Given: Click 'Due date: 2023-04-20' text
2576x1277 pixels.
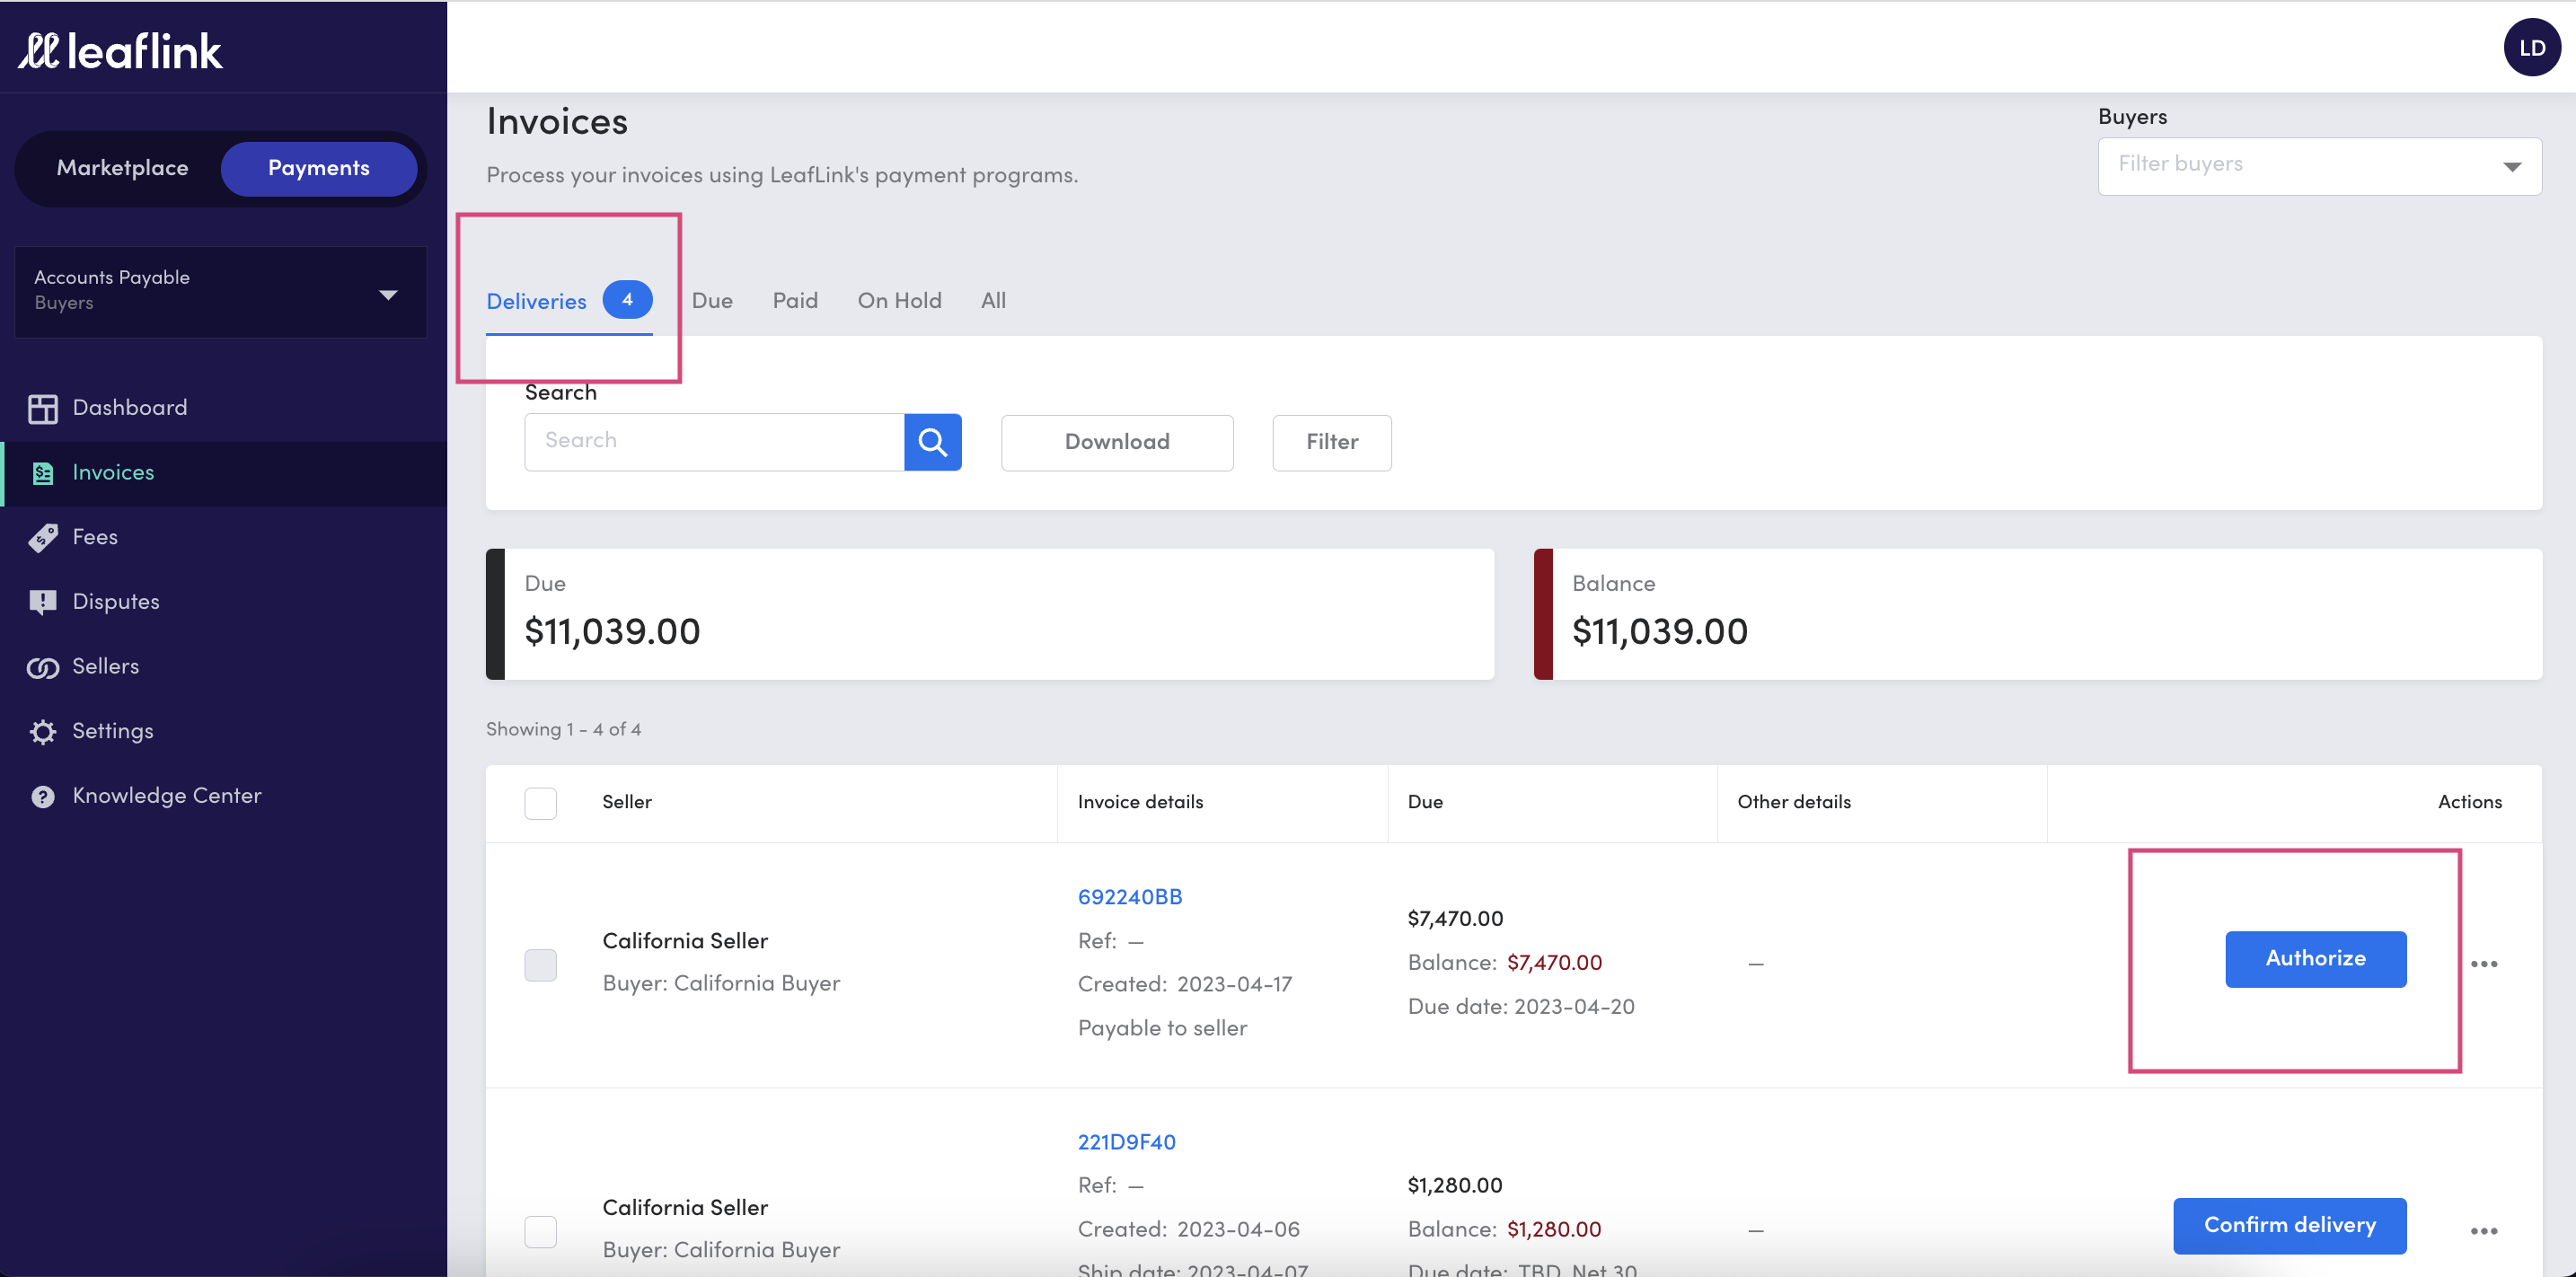Looking at the screenshot, I should (1521, 1007).
